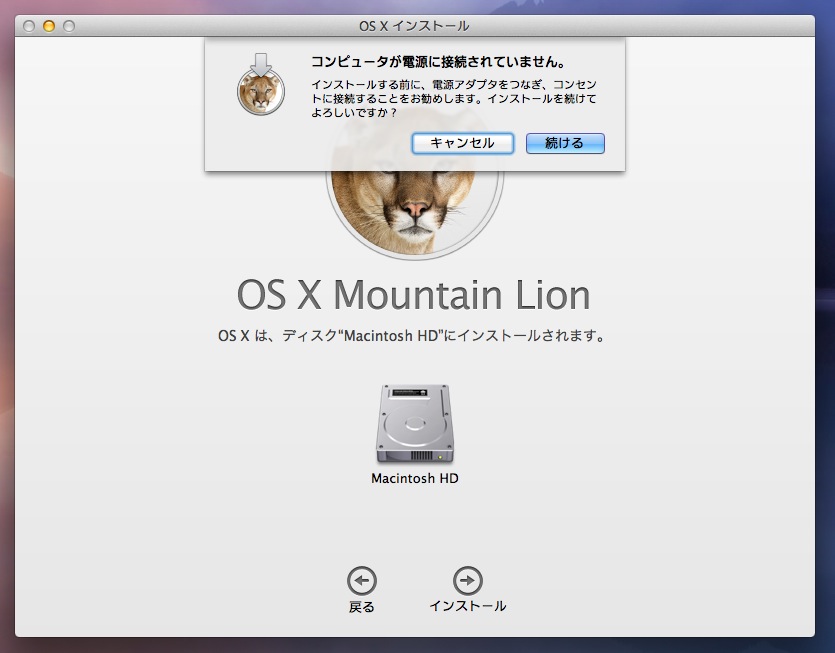Click the "Macintosh HD" label under the disk
Image resolution: width=835 pixels, height=653 pixels.
tap(415, 478)
